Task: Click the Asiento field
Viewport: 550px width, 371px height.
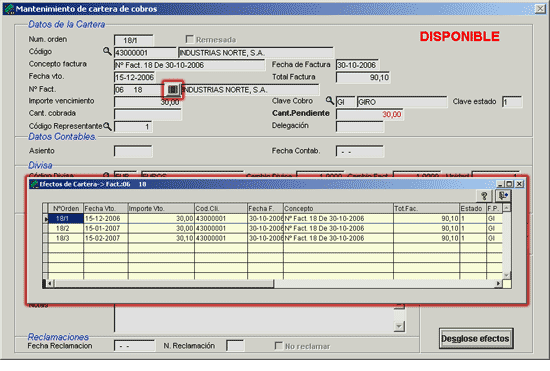Action: tap(133, 151)
